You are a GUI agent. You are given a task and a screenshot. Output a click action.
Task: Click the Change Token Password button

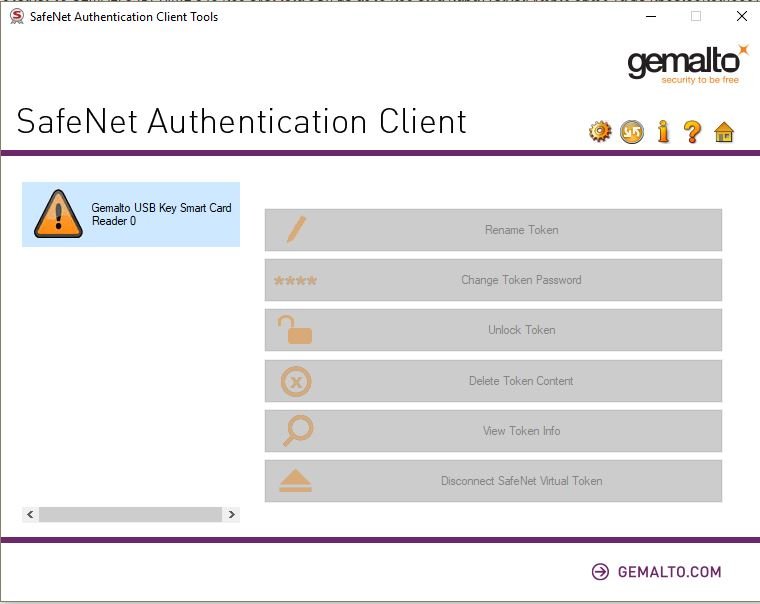coord(493,280)
